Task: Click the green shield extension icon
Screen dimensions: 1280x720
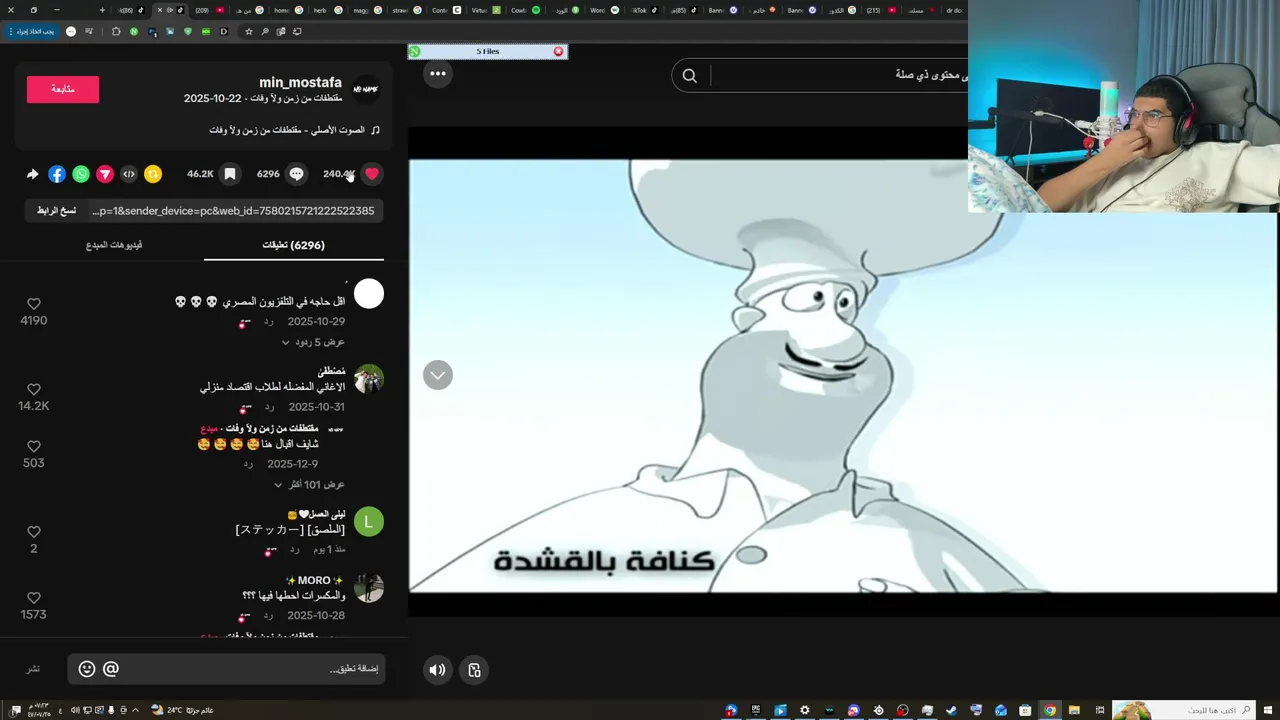Action: tap(188, 32)
